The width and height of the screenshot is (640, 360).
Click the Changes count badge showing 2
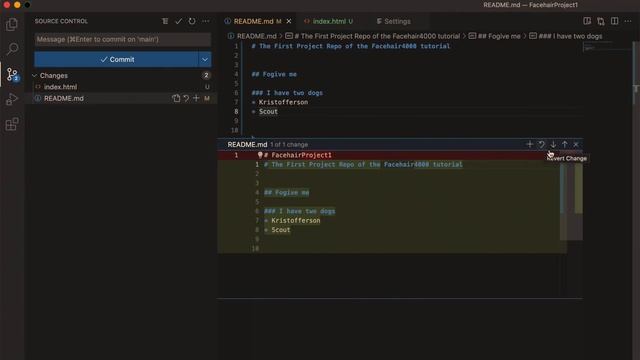tap(206, 76)
